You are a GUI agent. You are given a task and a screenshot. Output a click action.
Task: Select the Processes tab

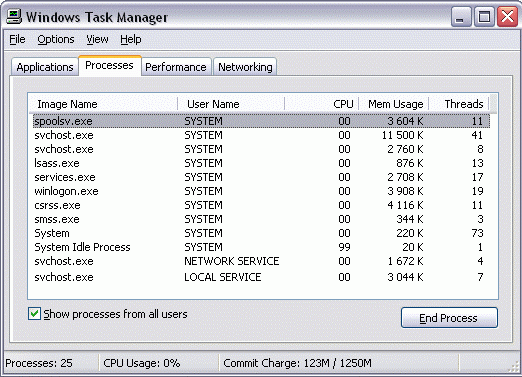point(110,65)
